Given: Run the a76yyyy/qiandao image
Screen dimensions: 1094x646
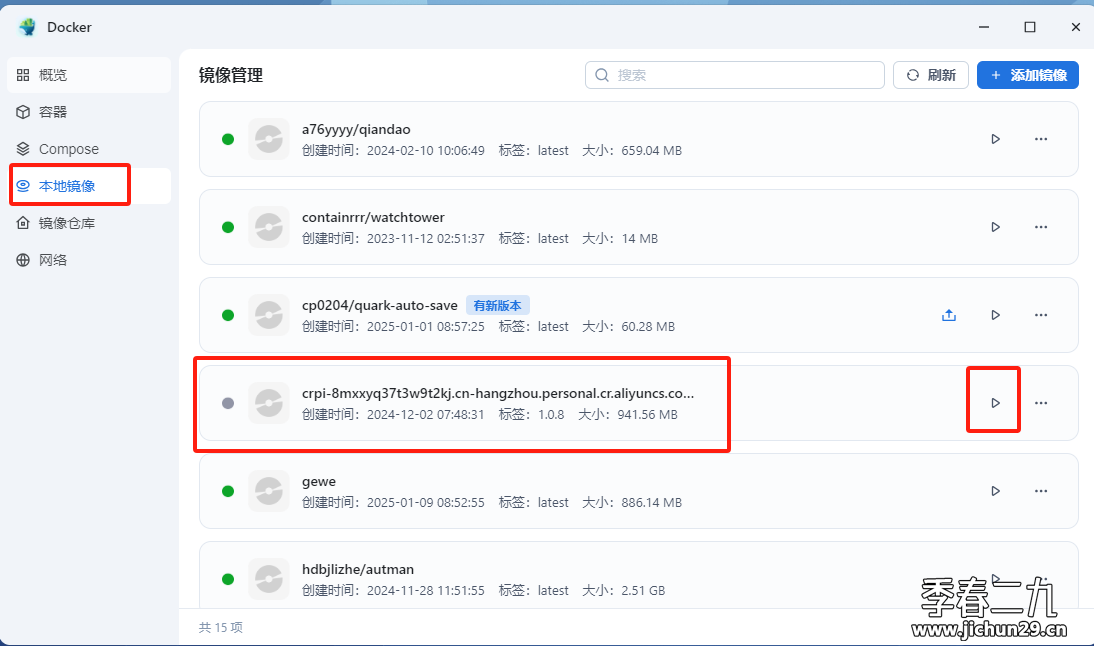Looking at the screenshot, I should (996, 139).
